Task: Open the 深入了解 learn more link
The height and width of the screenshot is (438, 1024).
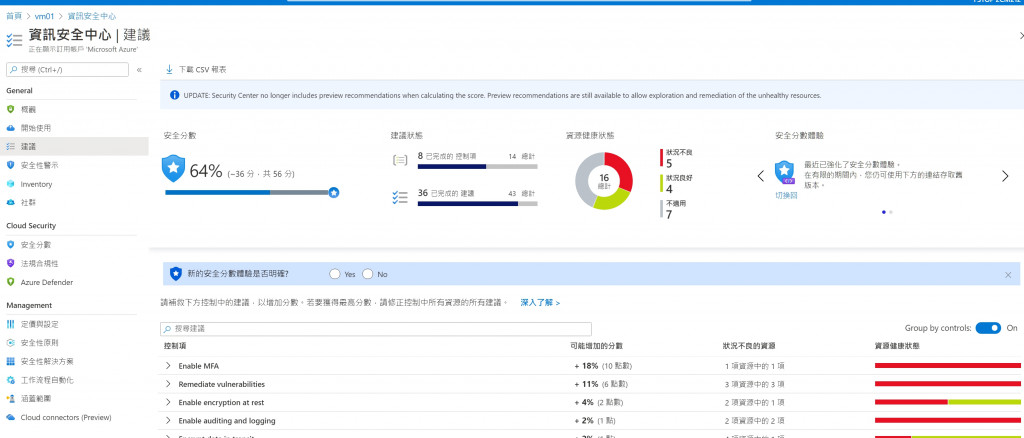Action: [540, 303]
